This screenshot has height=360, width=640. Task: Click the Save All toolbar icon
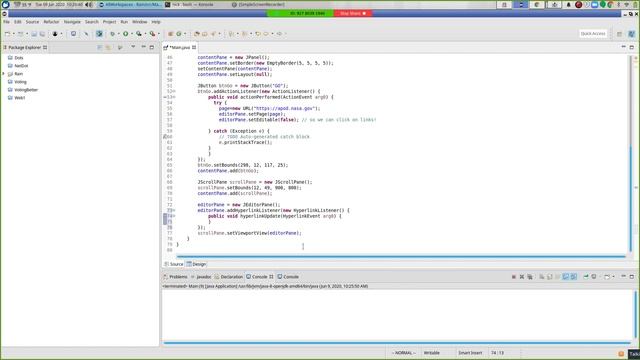click(42, 34)
